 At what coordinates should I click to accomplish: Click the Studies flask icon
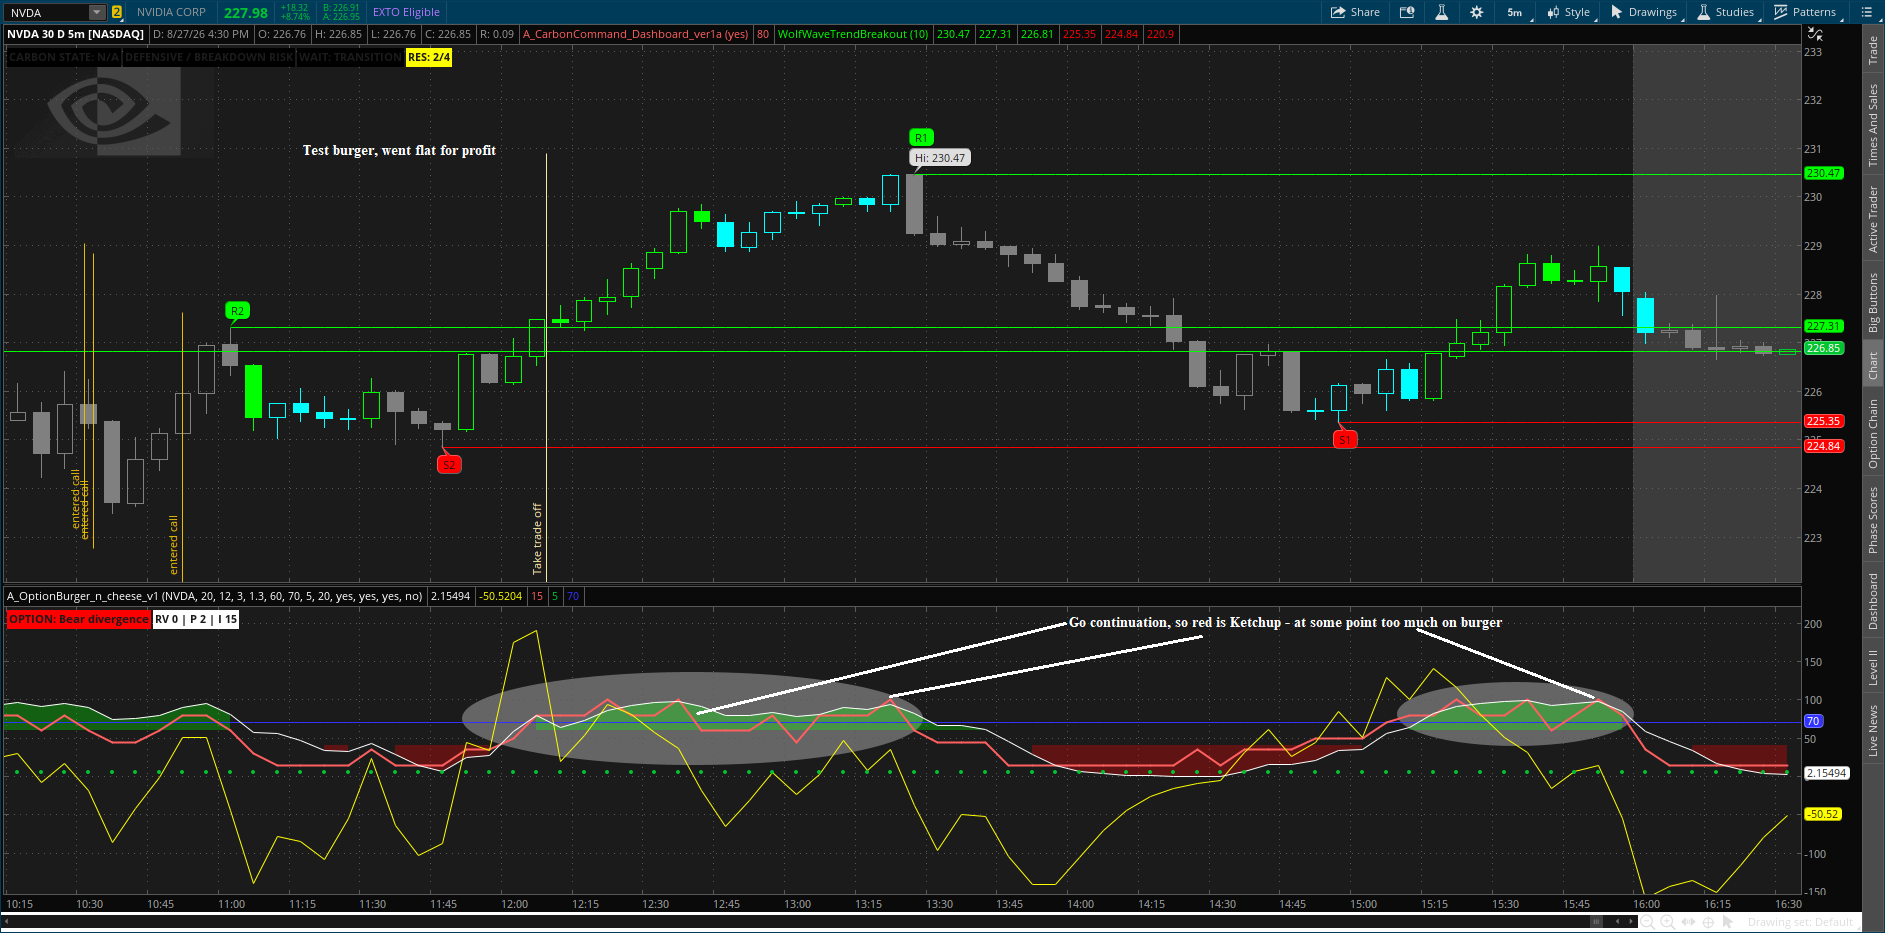[1703, 12]
